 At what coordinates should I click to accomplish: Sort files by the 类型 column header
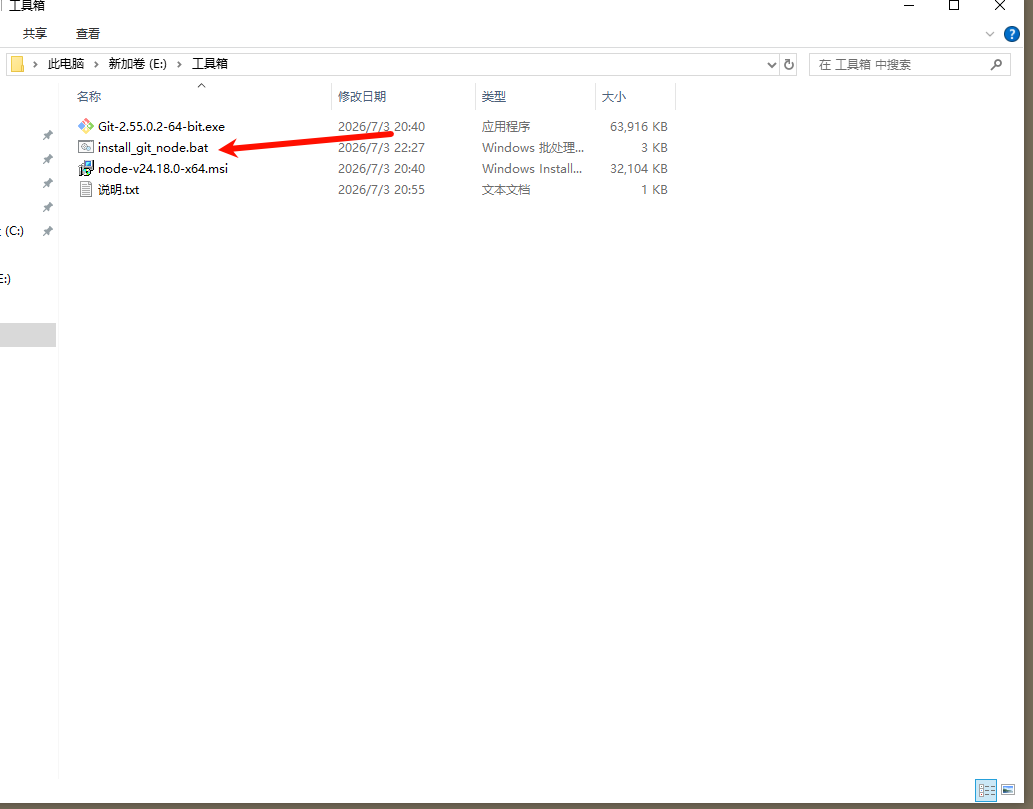pyautogui.click(x=493, y=96)
